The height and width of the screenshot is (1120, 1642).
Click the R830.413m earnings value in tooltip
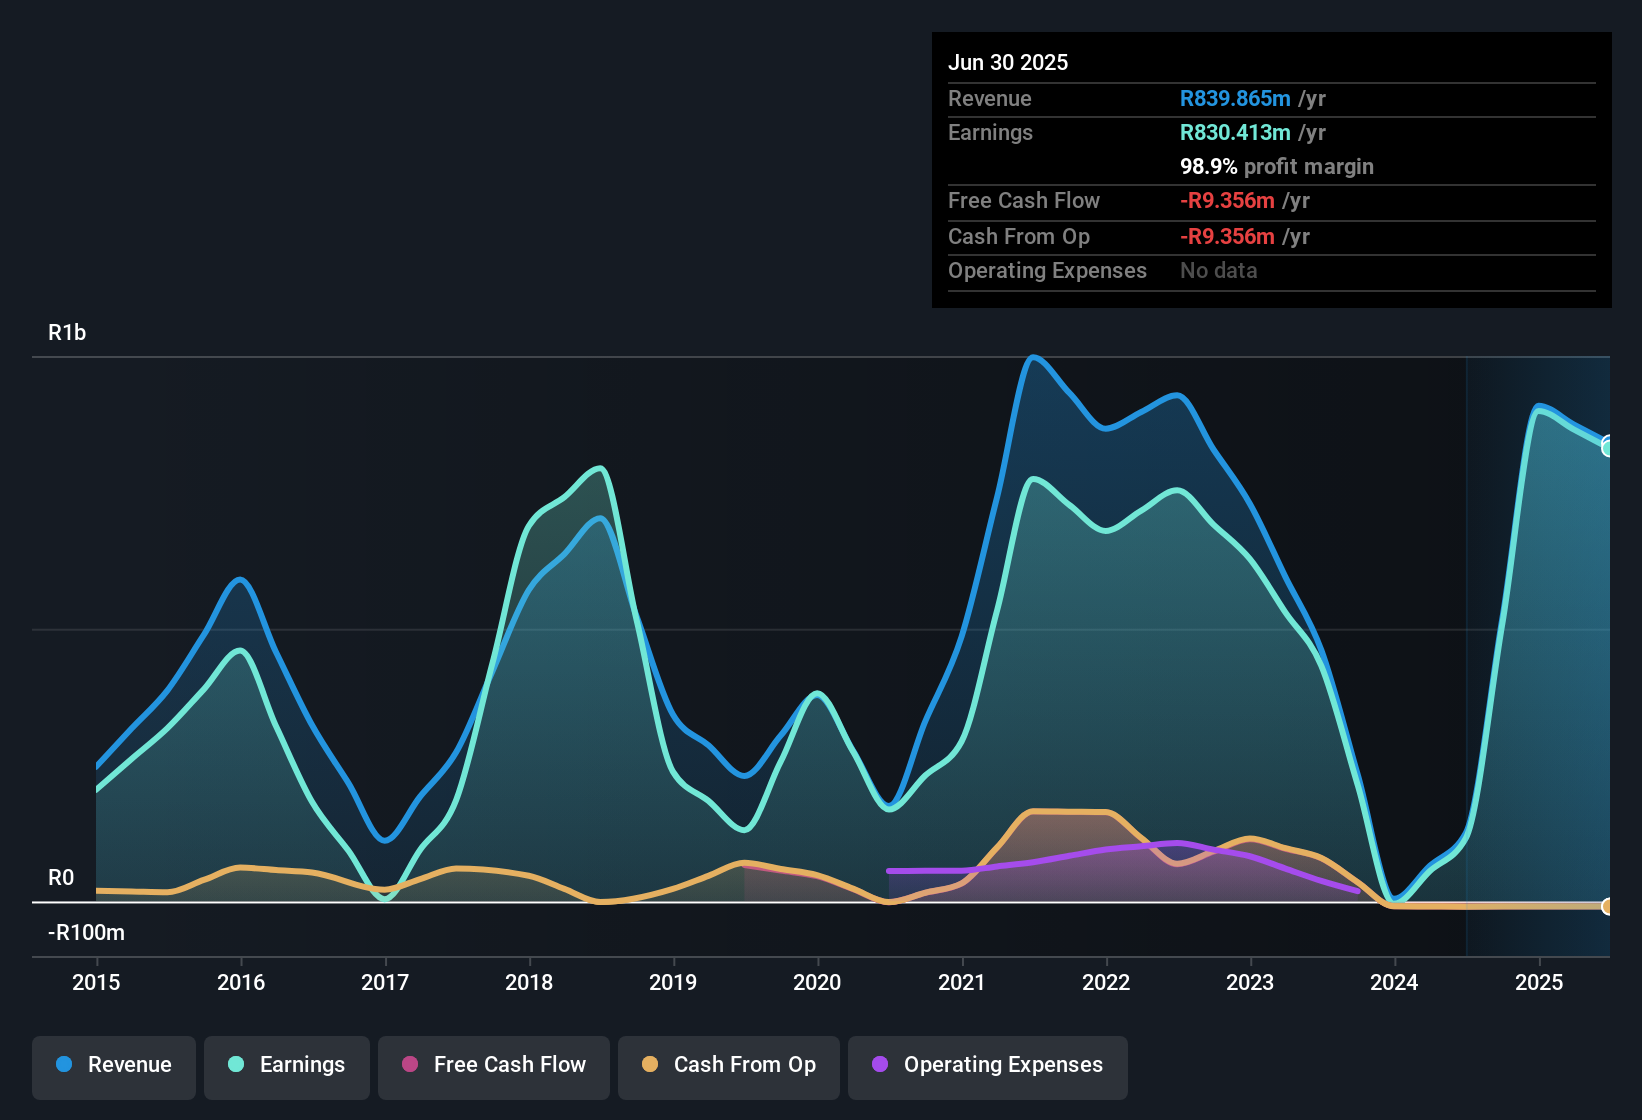[1235, 133]
